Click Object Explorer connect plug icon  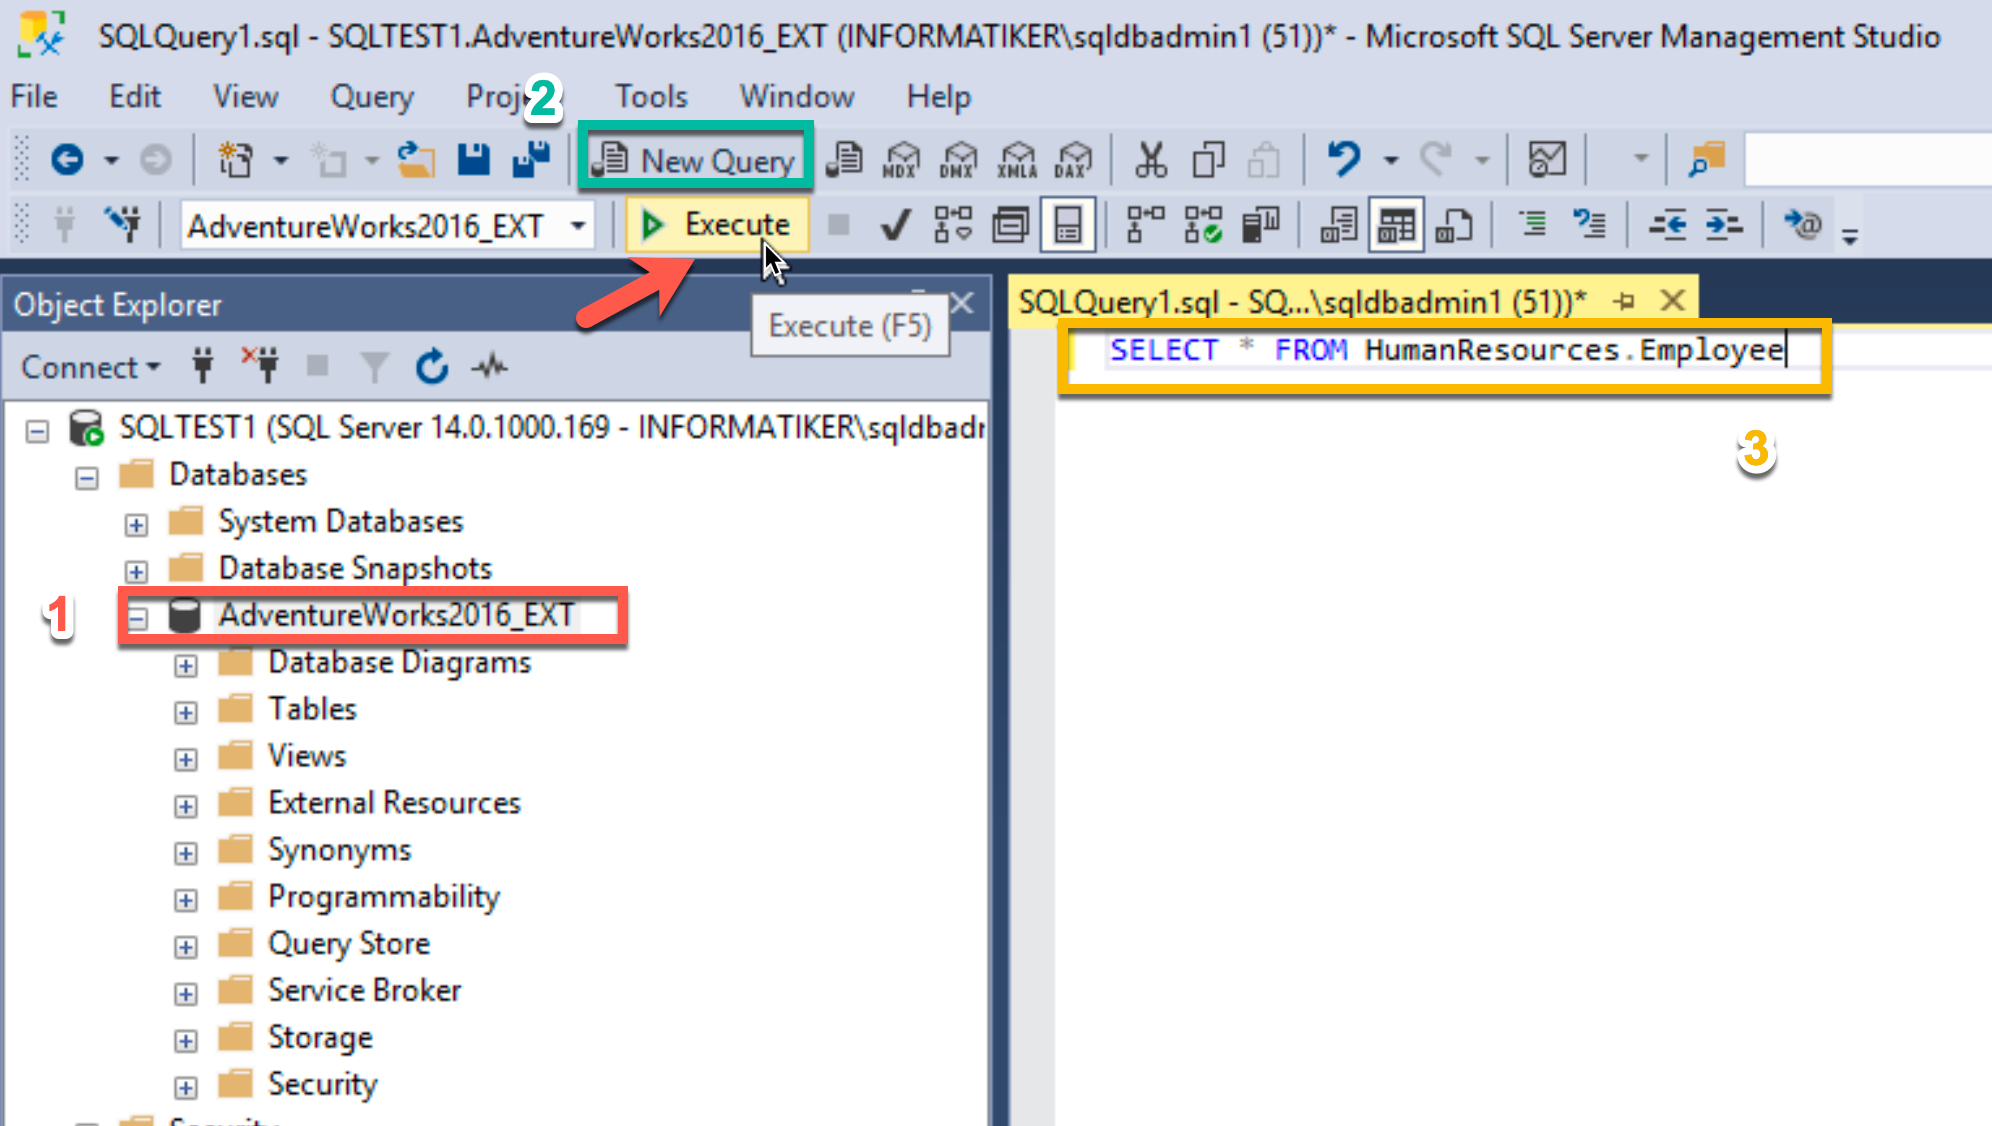pyautogui.click(x=203, y=367)
